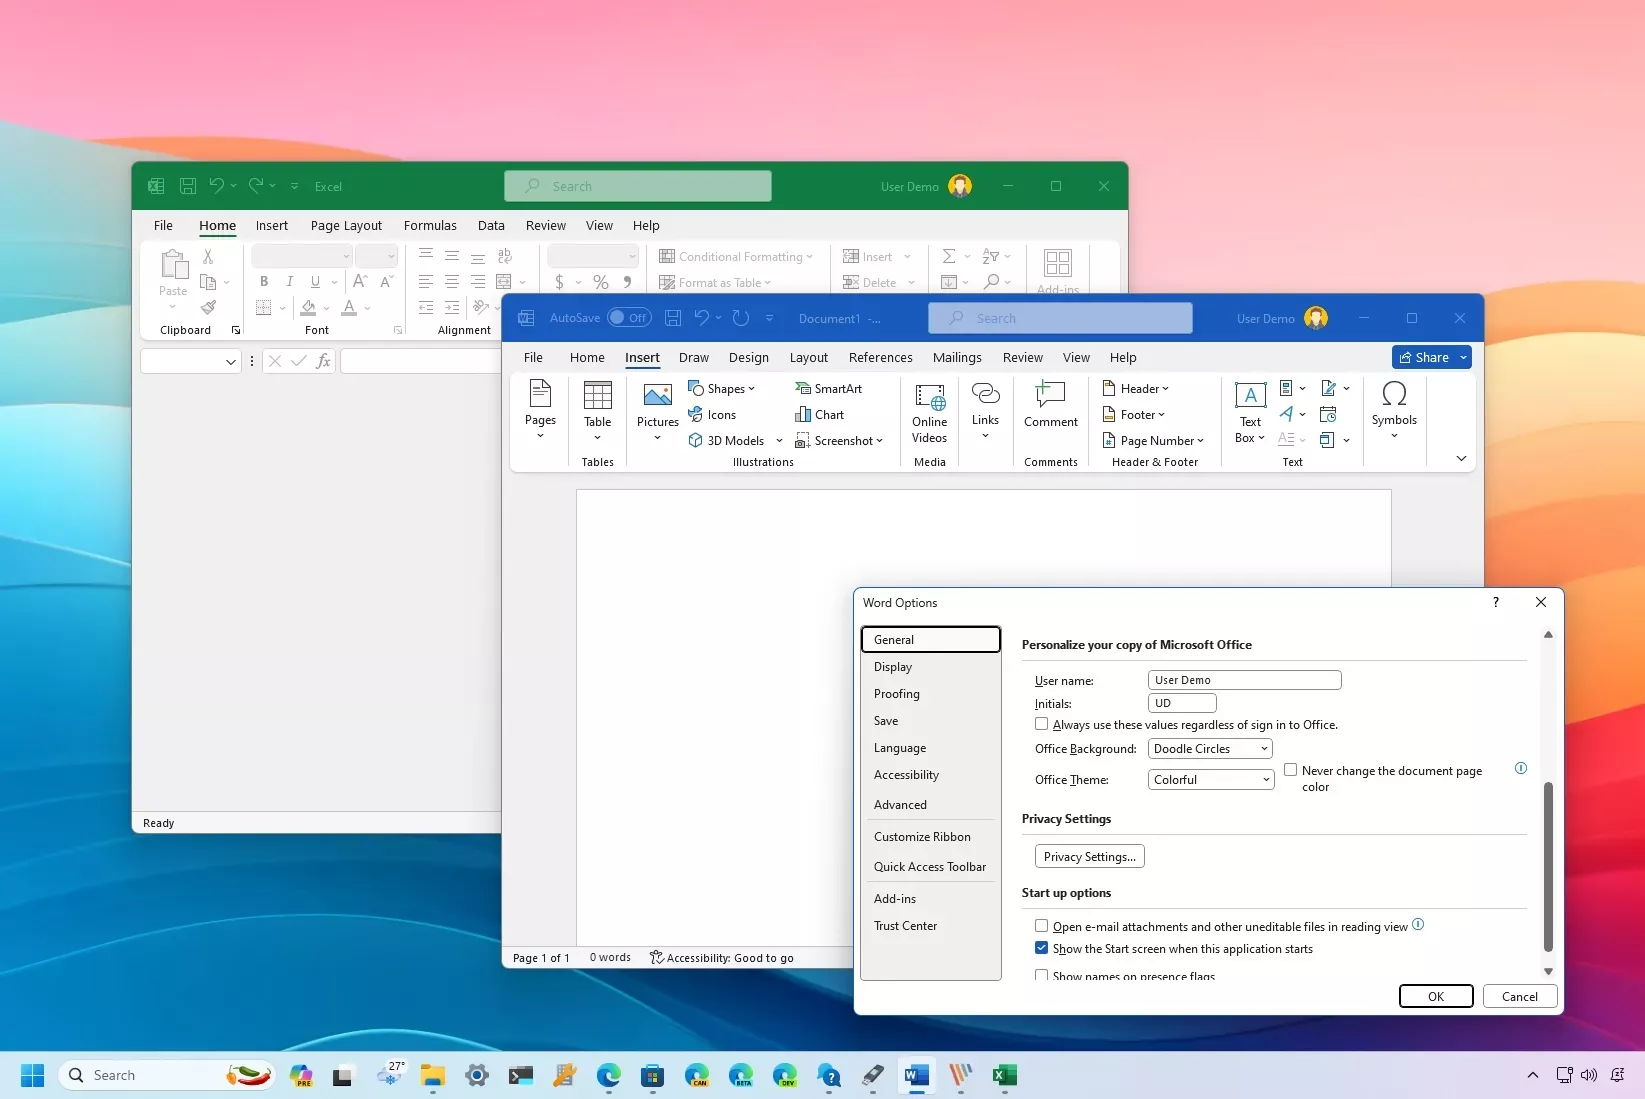Click inside the User name field
This screenshot has width=1645, height=1099.
(1243, 680)
